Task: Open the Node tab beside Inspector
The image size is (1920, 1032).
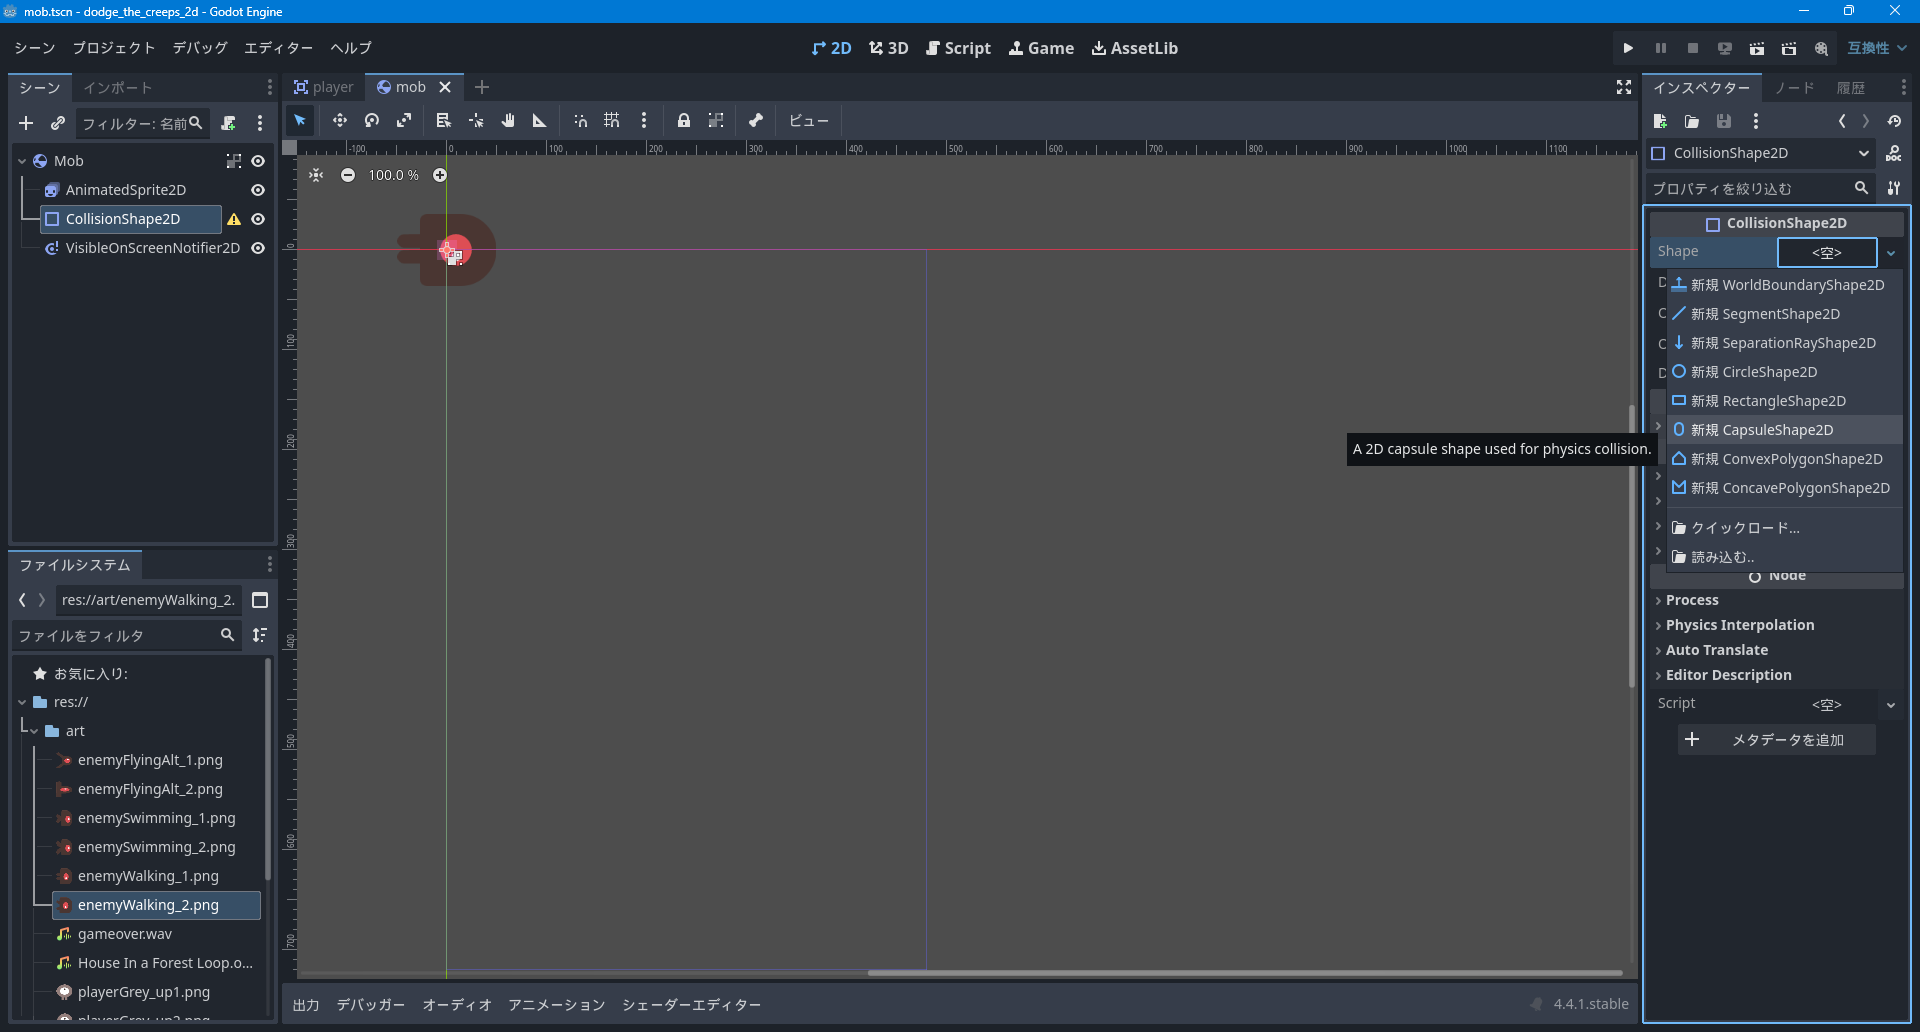Action: point(1794,88)
